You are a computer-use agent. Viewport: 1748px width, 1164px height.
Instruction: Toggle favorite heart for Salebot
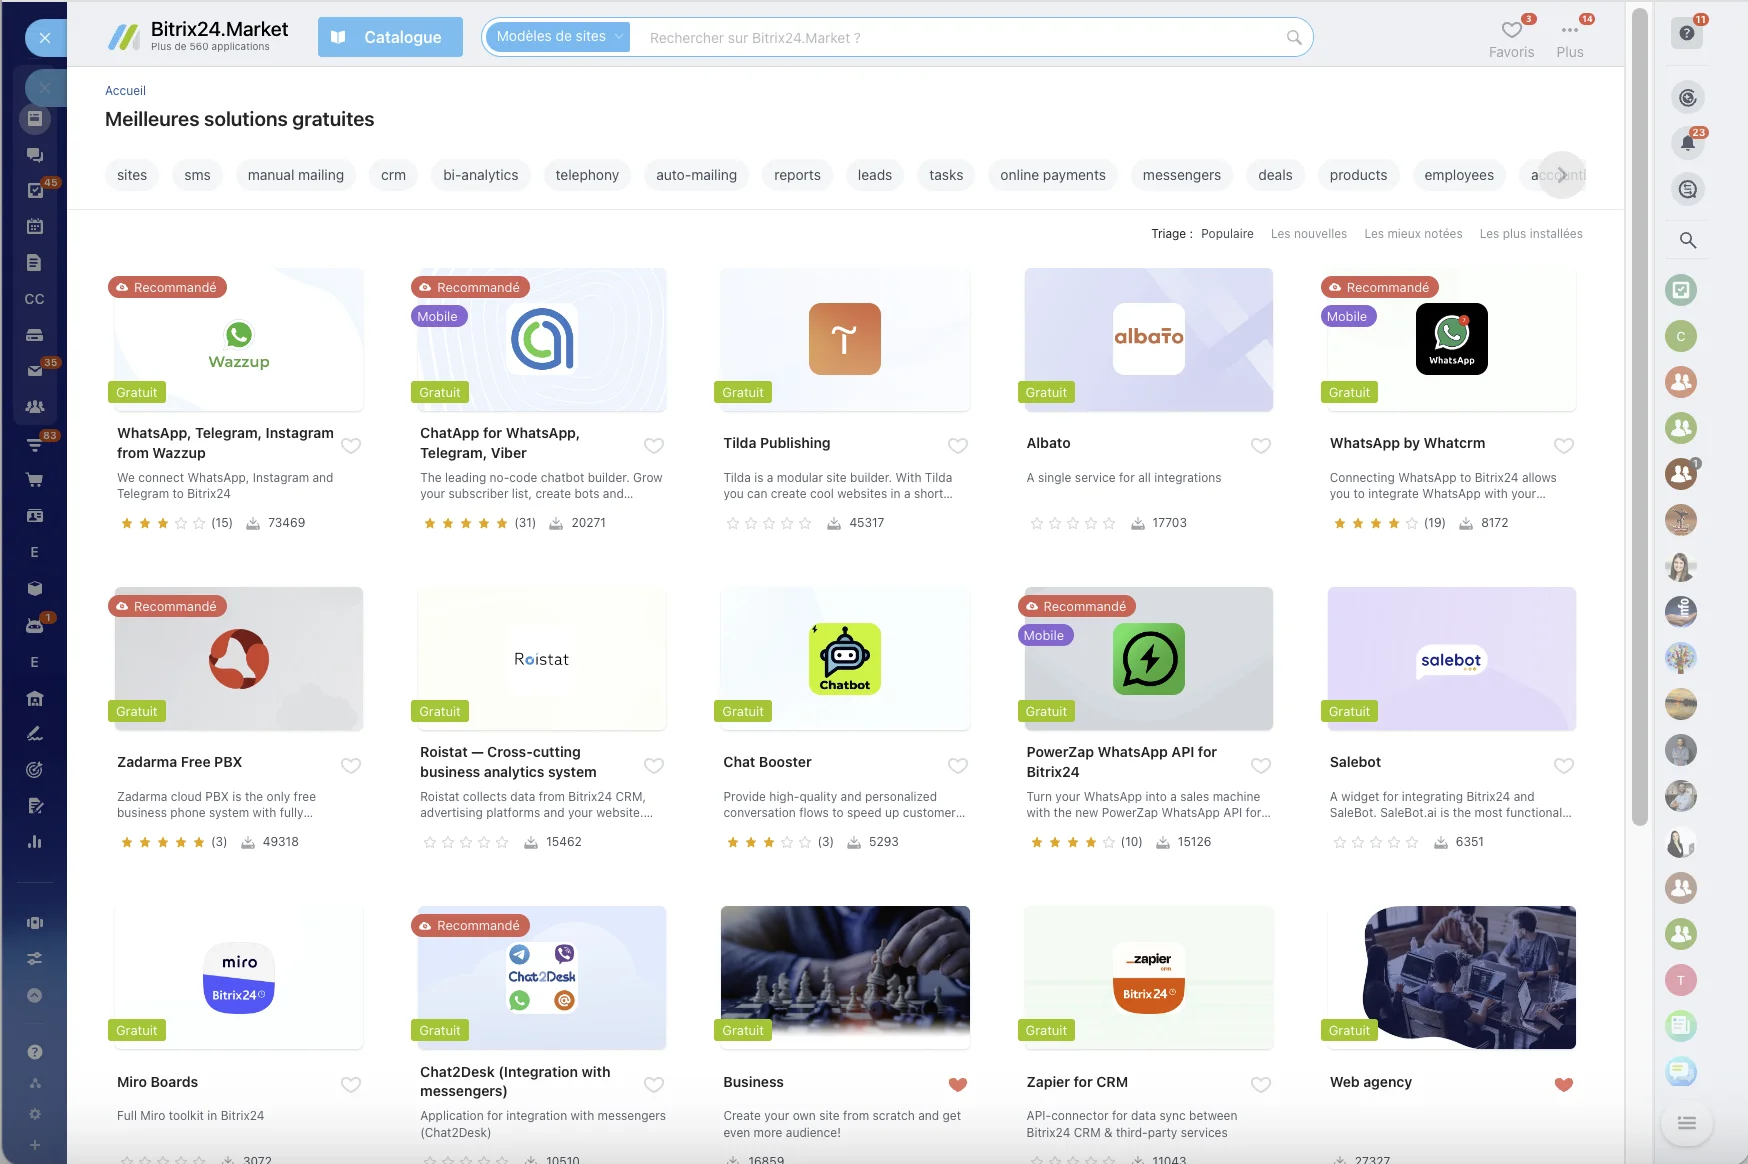click(1564, 766)
